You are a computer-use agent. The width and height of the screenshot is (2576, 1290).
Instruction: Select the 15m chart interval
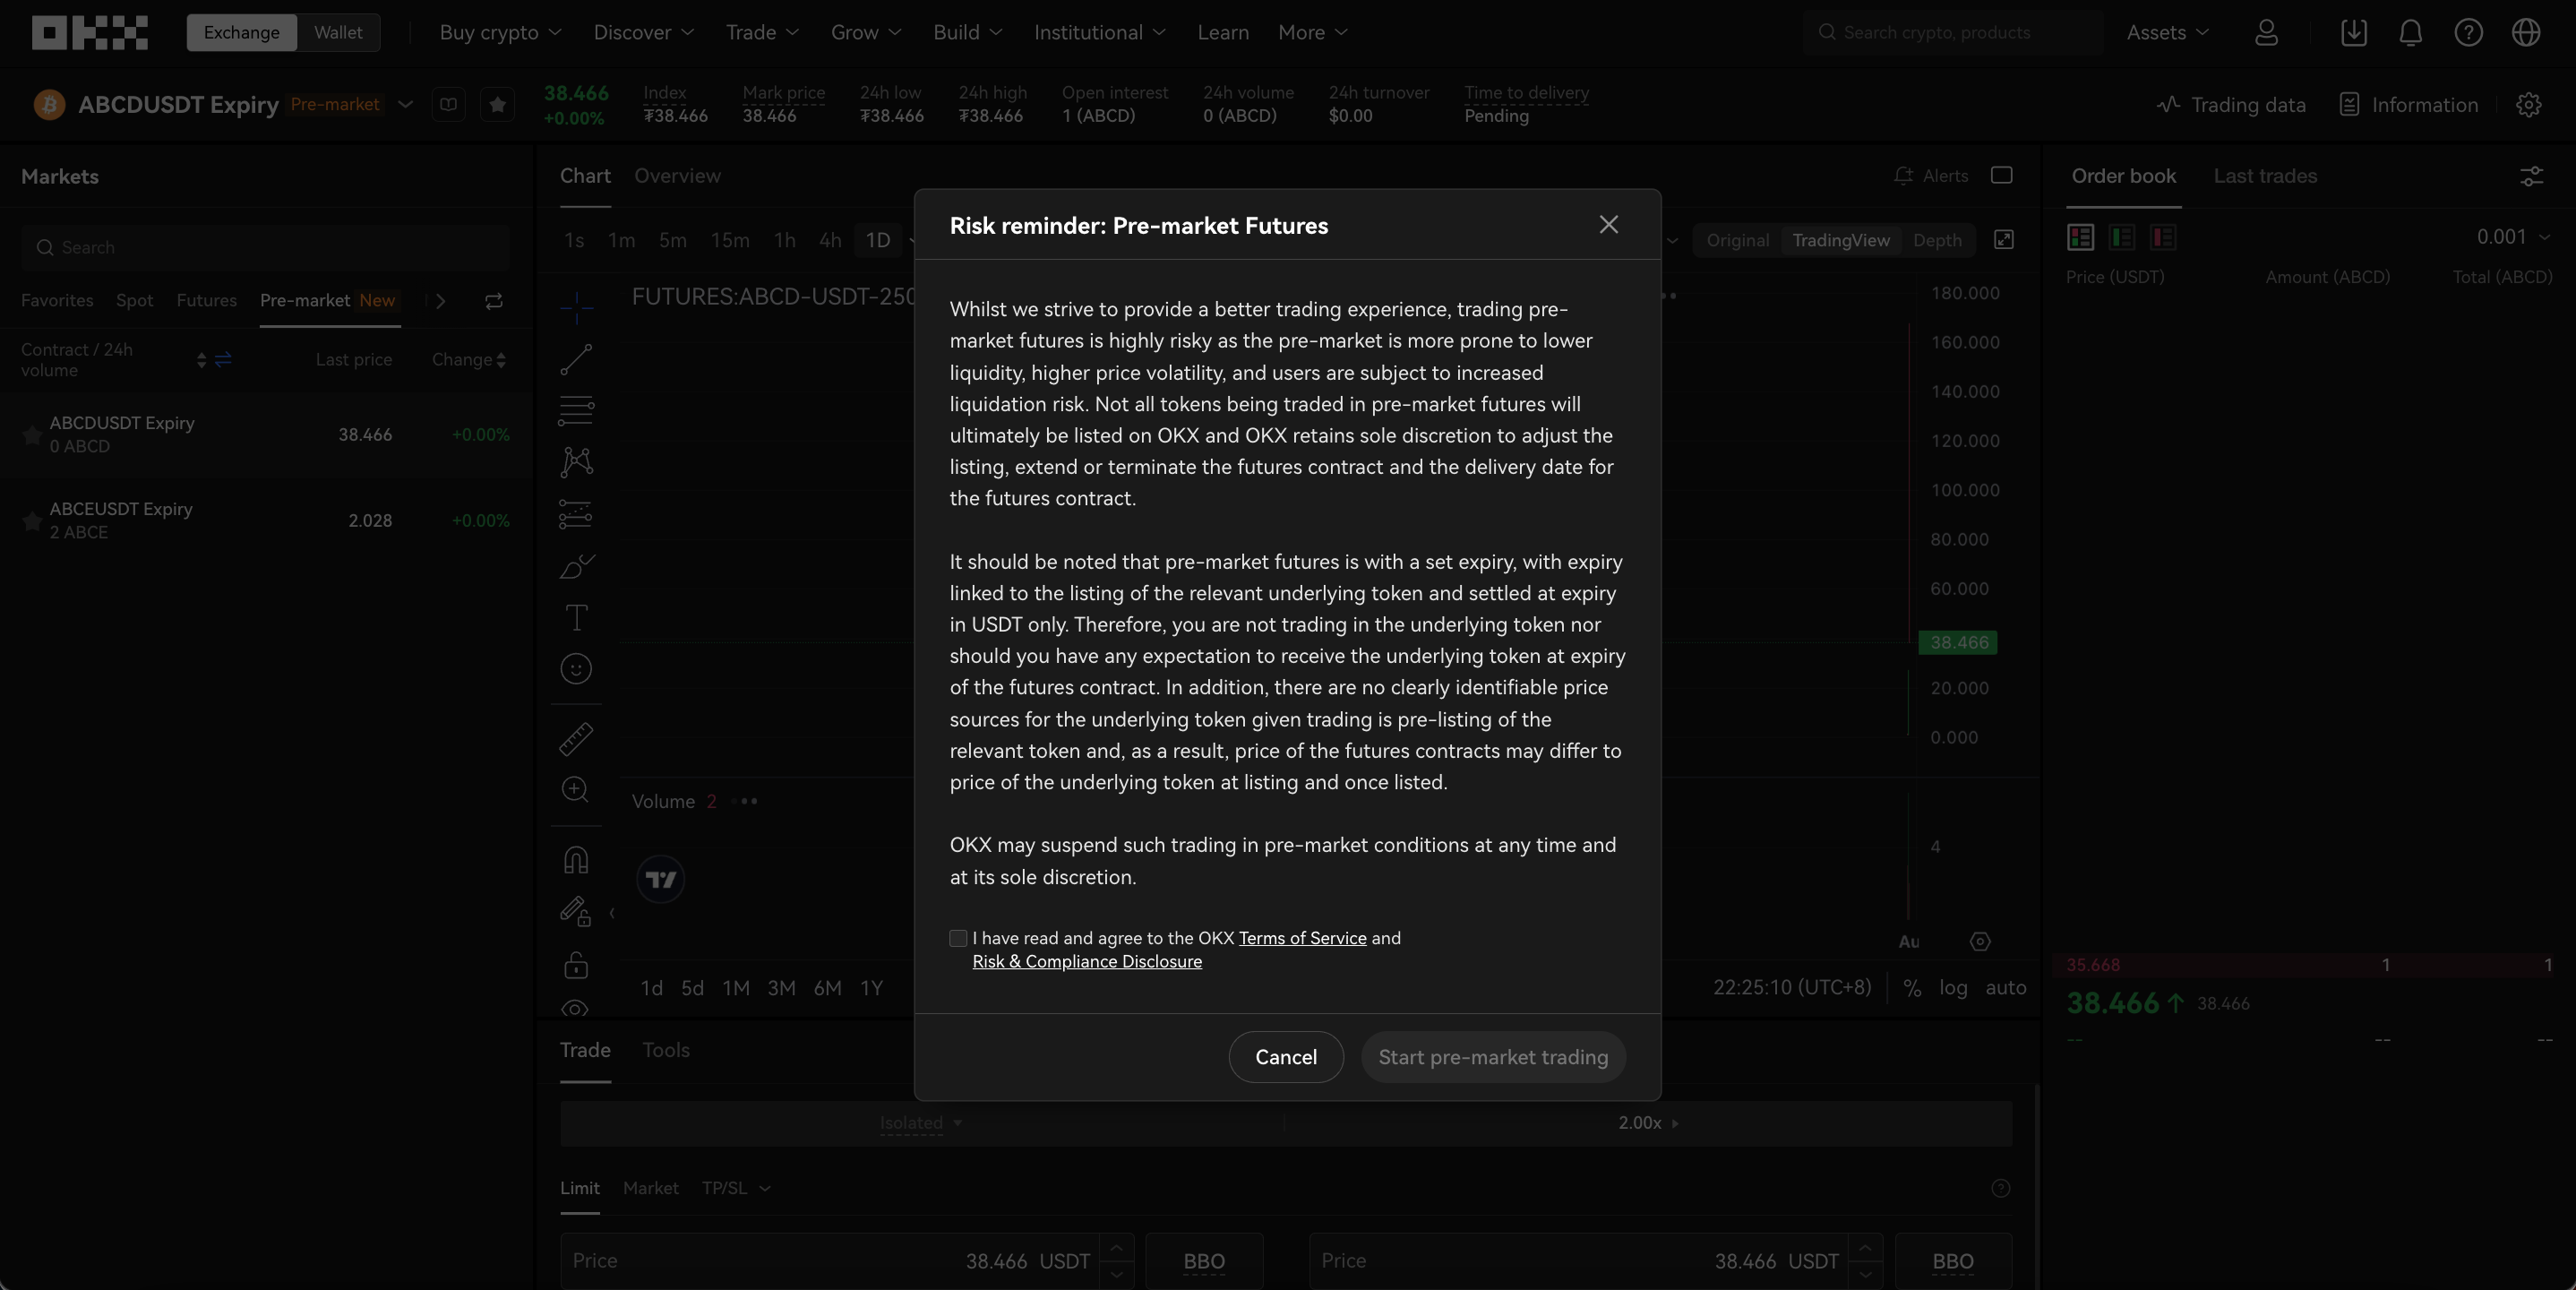[730, 240]
